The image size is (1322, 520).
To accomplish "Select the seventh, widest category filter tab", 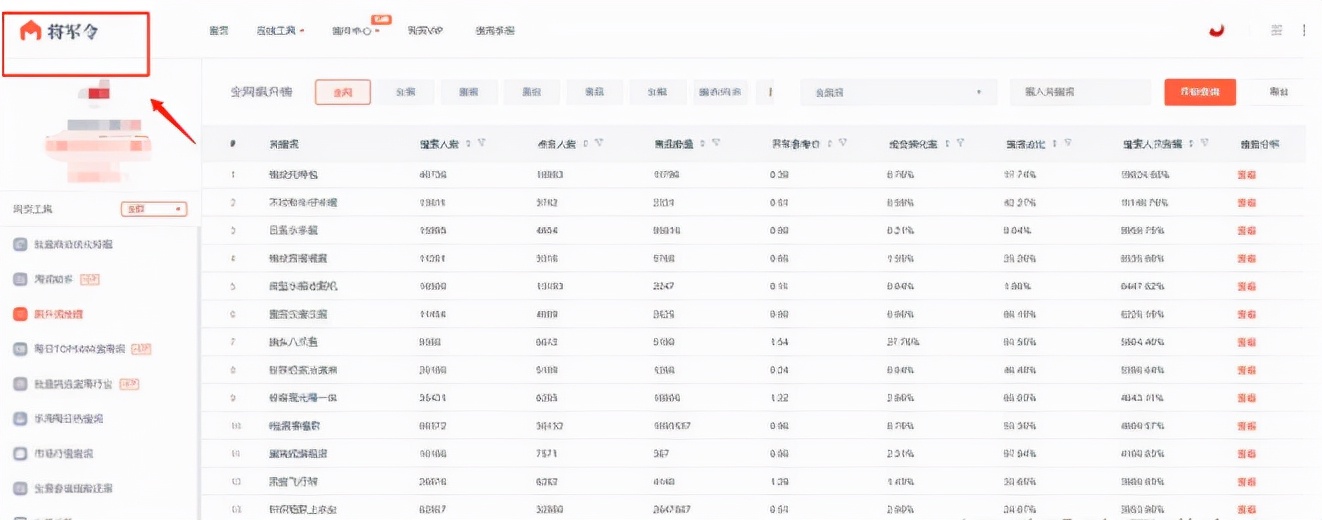I will click(x=720, y=92).
